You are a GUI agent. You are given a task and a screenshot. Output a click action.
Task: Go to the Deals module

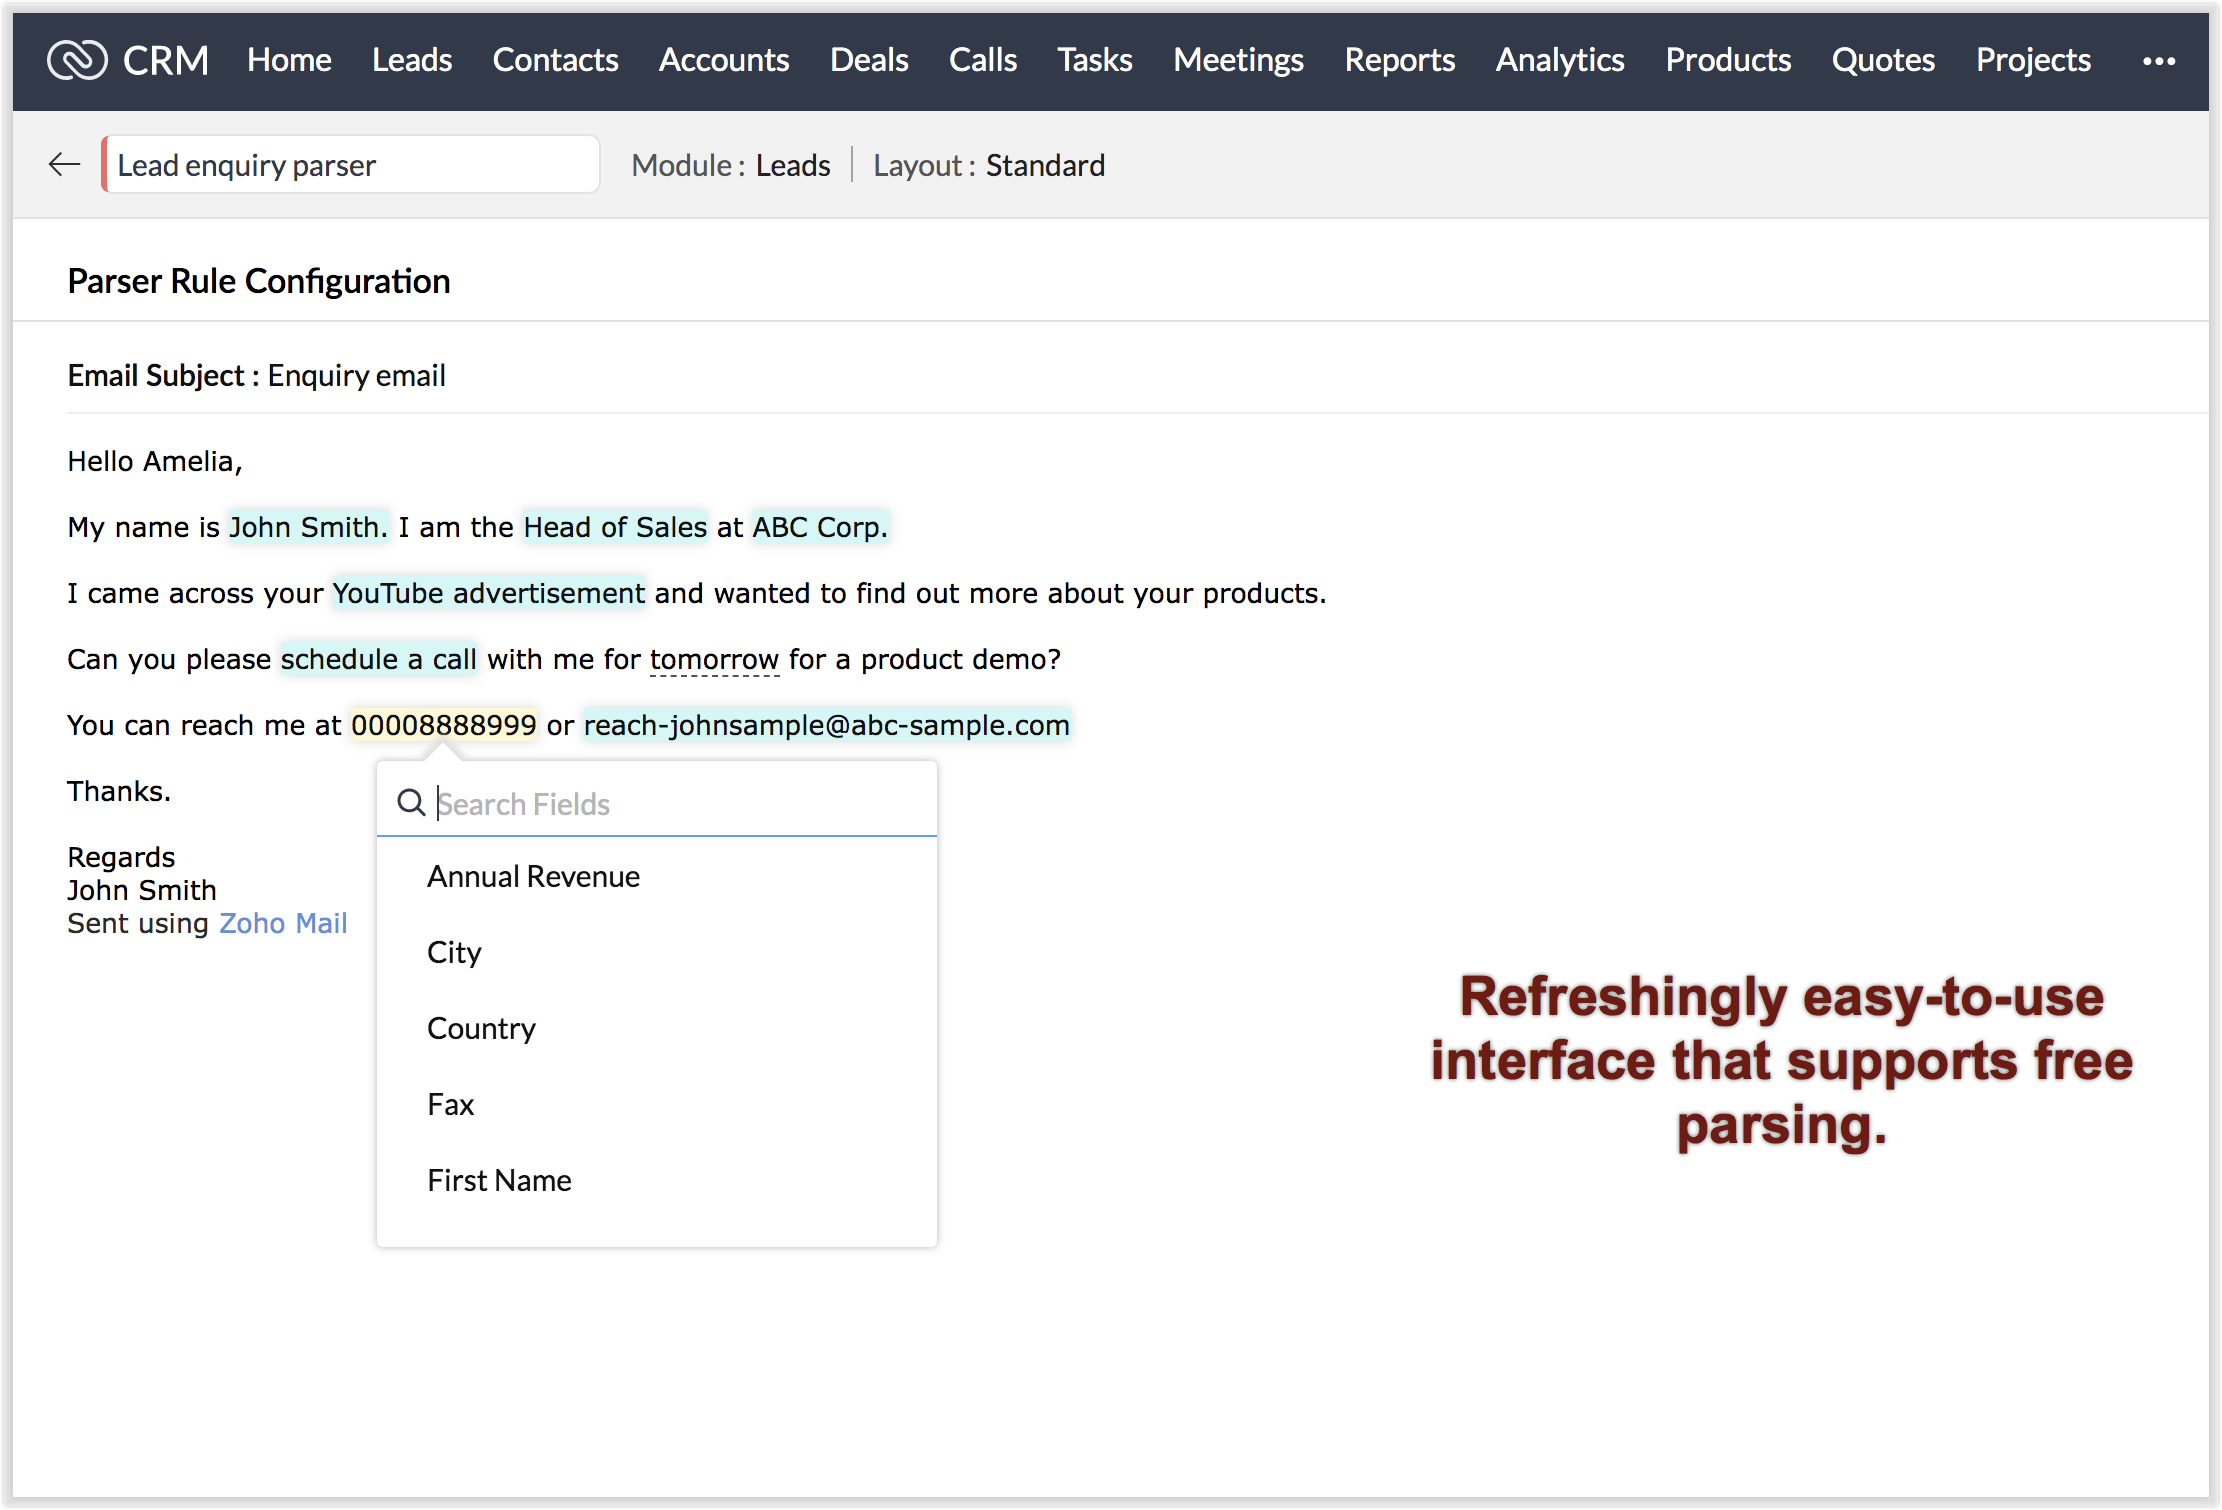[868, 60]
